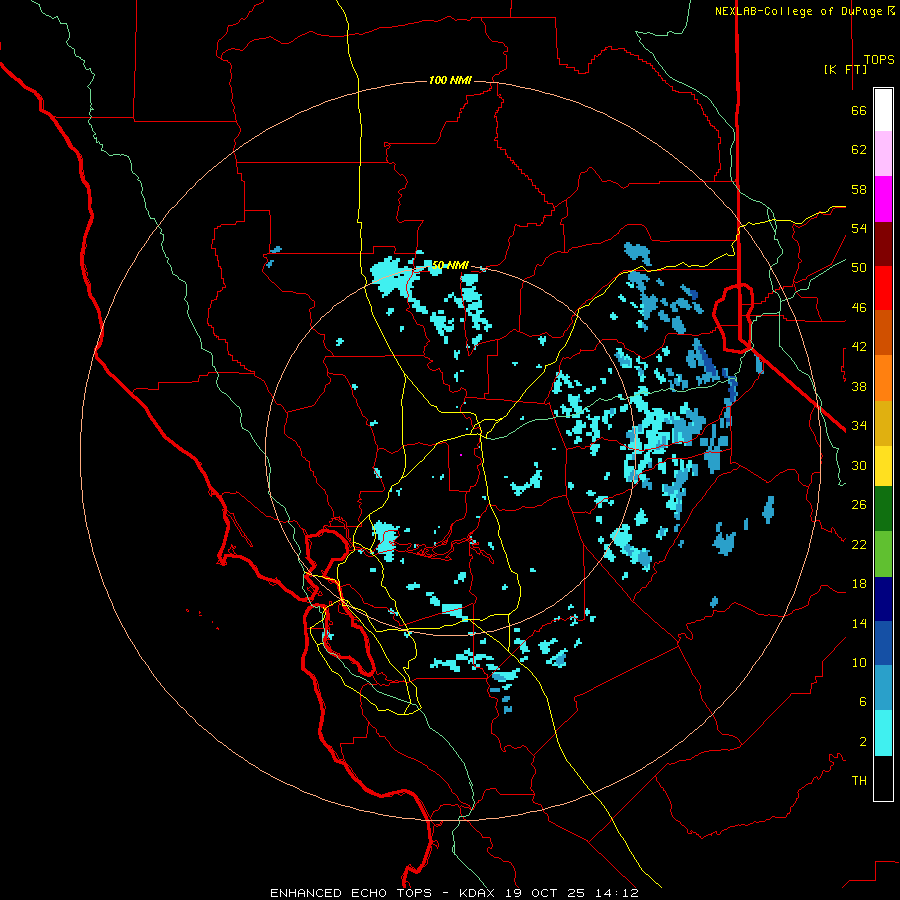Image resolution: width=900 pixels, height=900 pixels.
Task: Click the "50" legend value
Action: pyautogui.click(x=859, y=268)
